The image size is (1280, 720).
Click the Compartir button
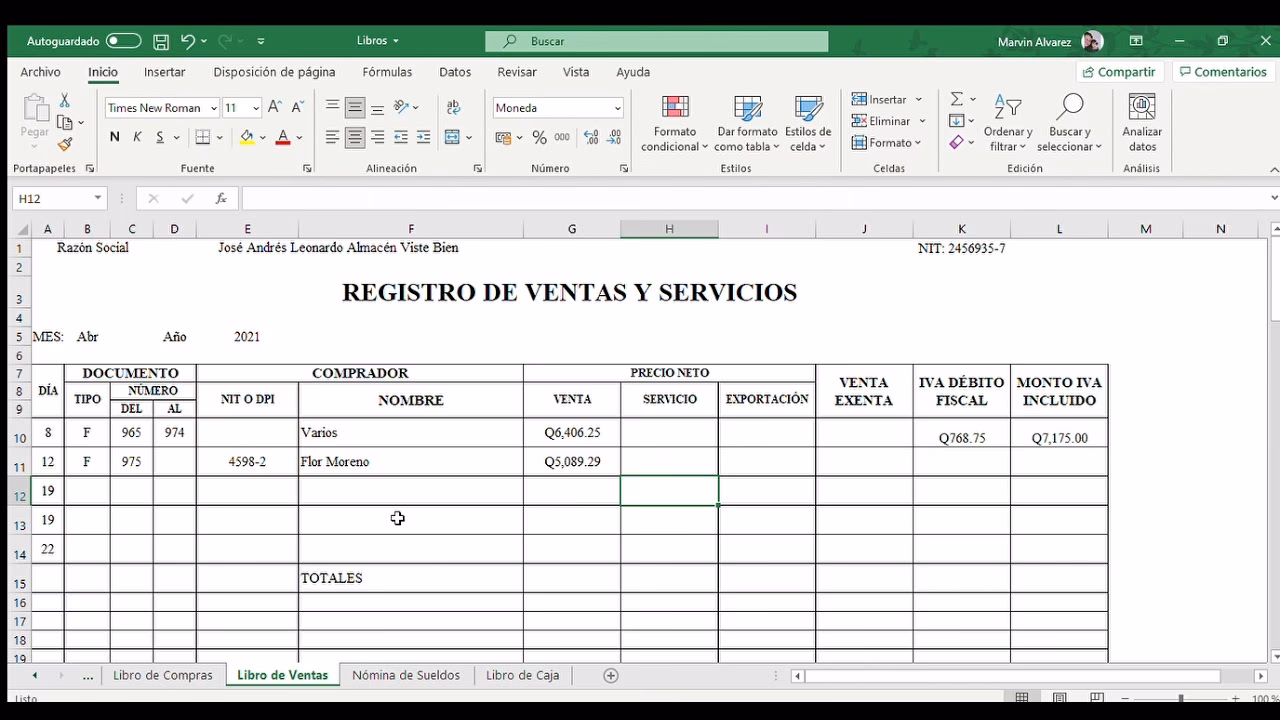click(x=1118, y=72)
